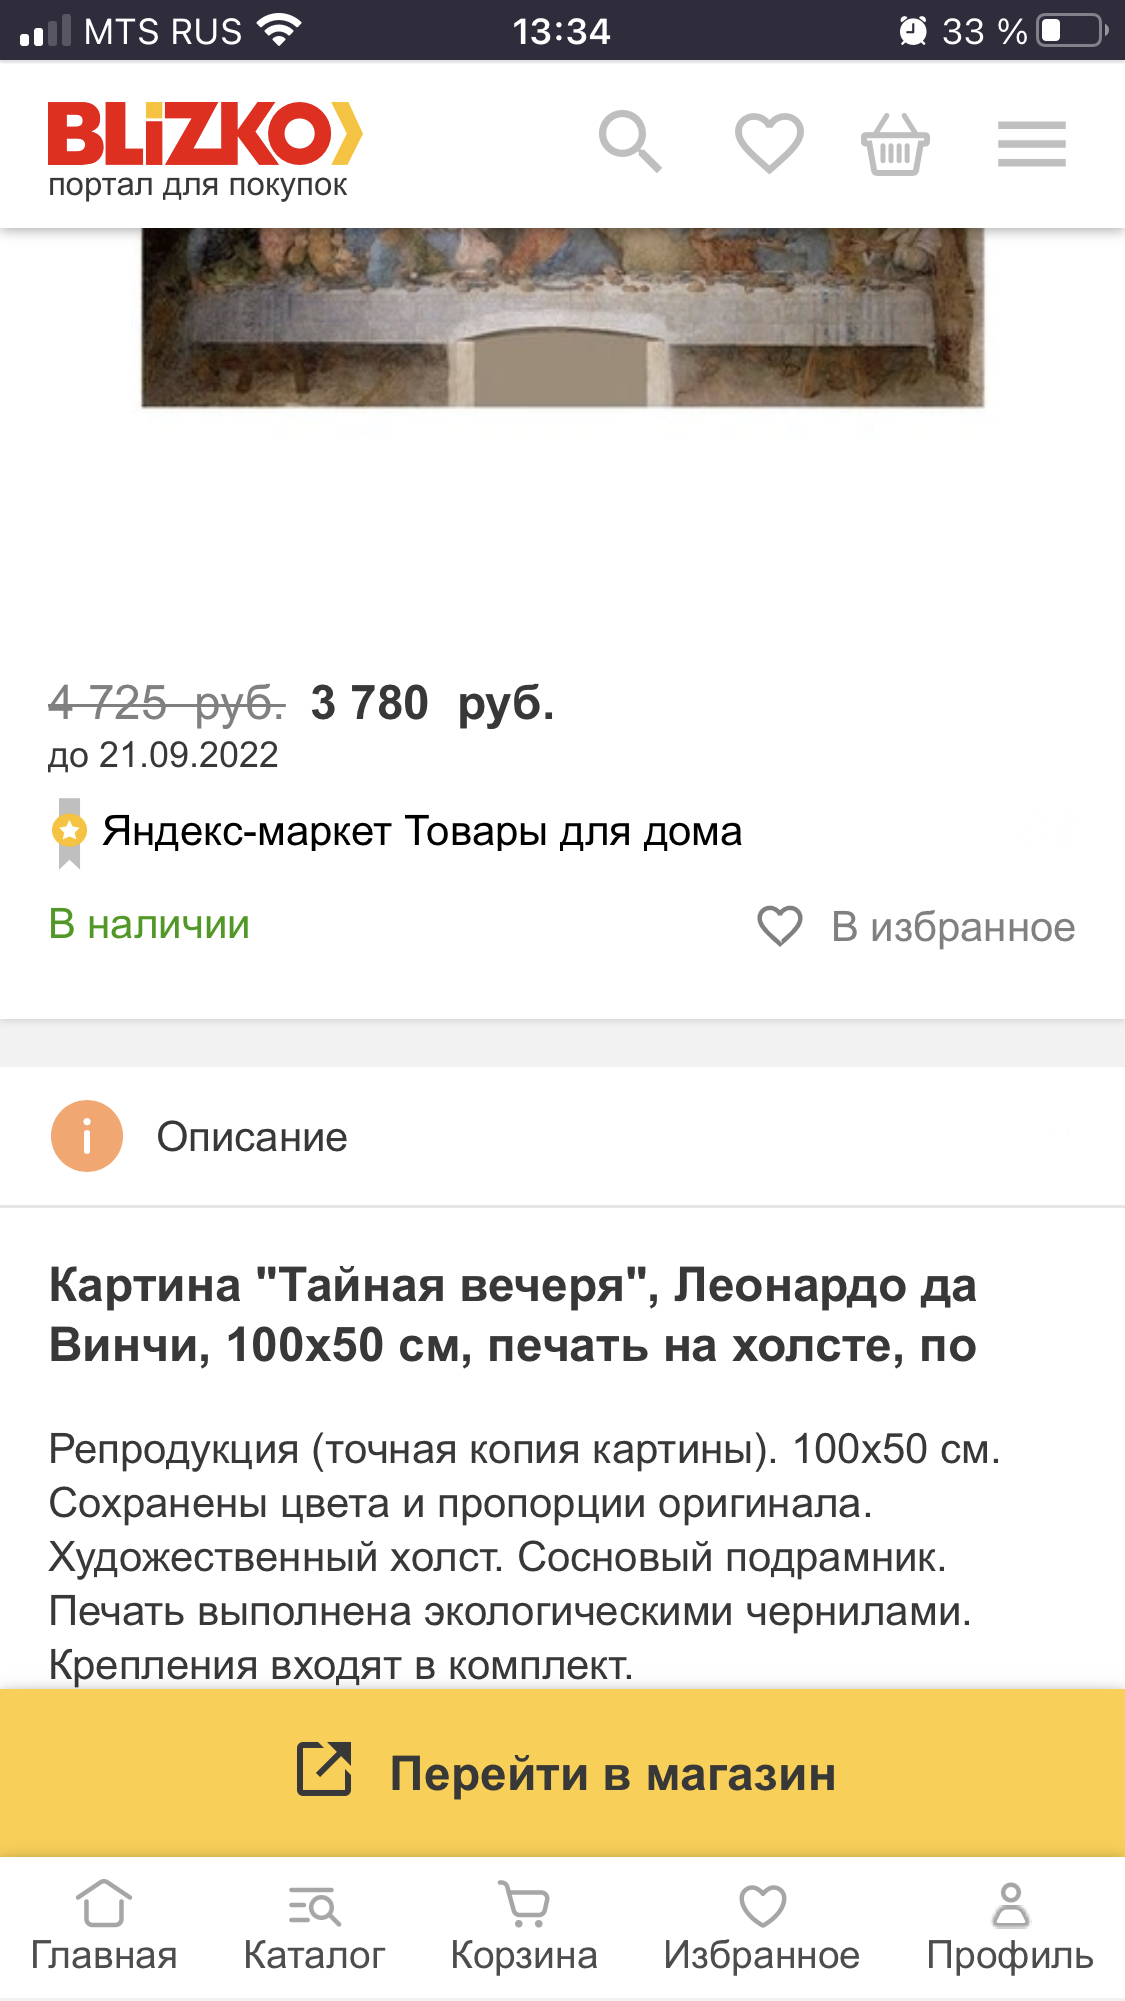The height and width of the screenshot is (2001, 1125).
Task: Tap the Картина "Тайная вечеря" product title
Action: pyautogui.click(x=513, y=1315)
